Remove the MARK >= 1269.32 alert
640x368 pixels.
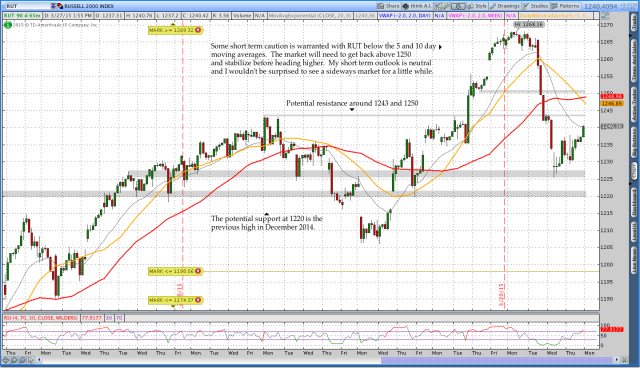click(198, 30)
